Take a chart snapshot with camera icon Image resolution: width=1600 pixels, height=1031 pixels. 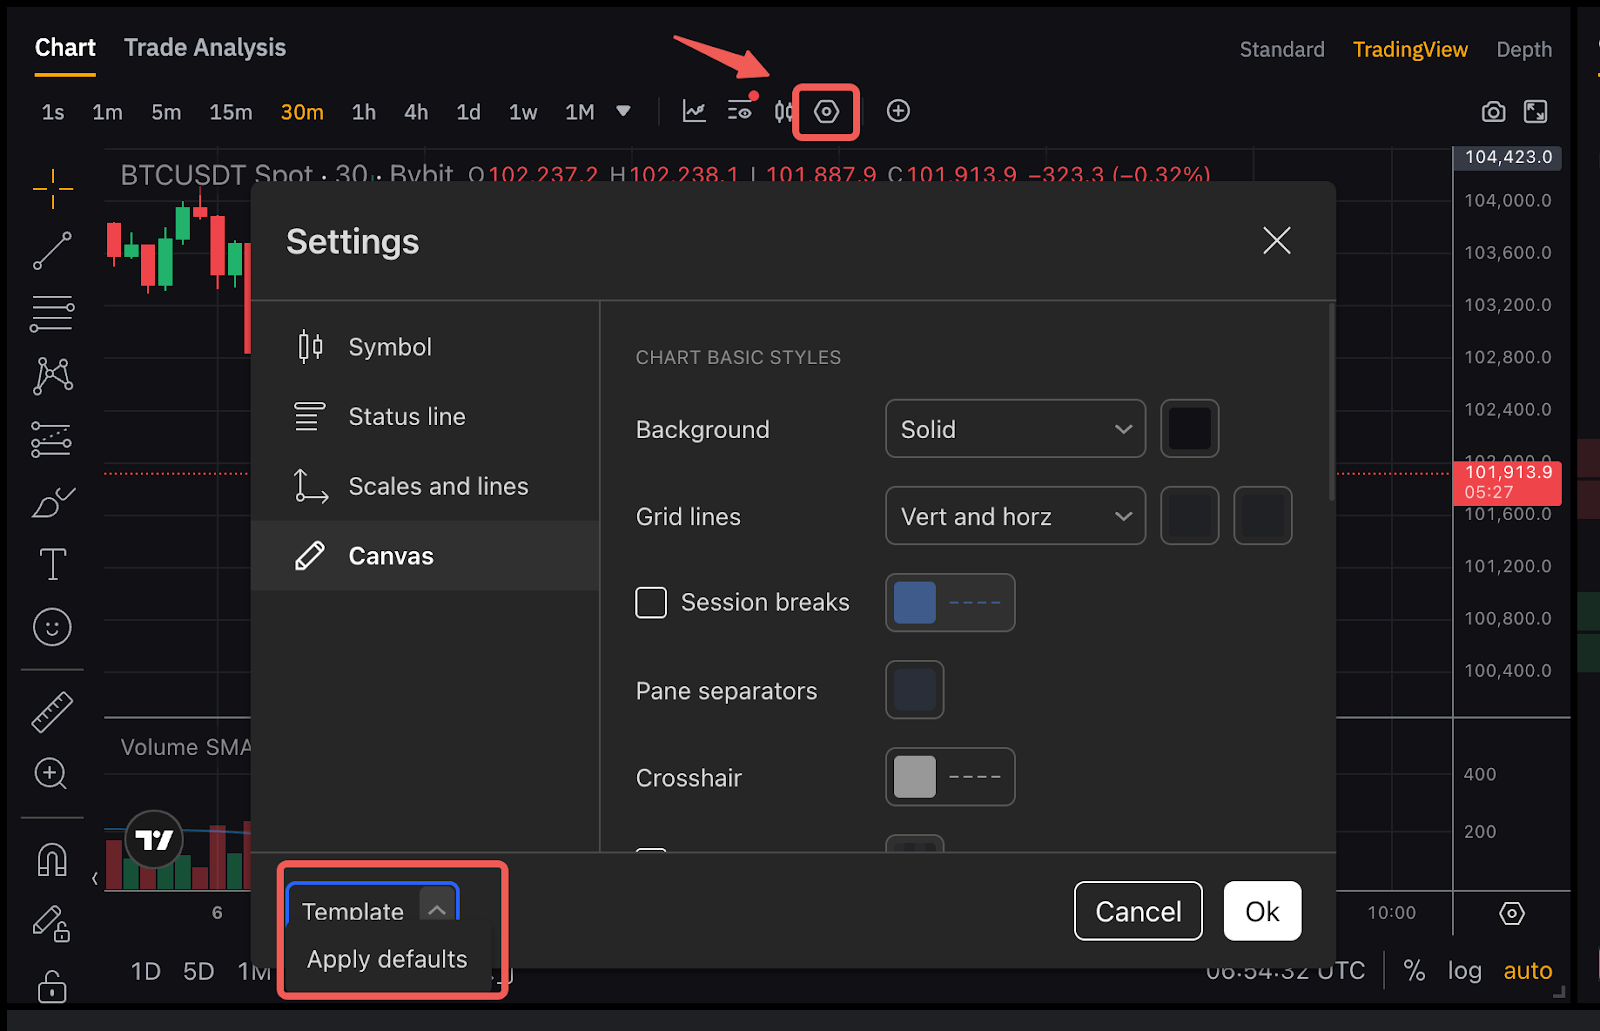tap(1493, 112)
